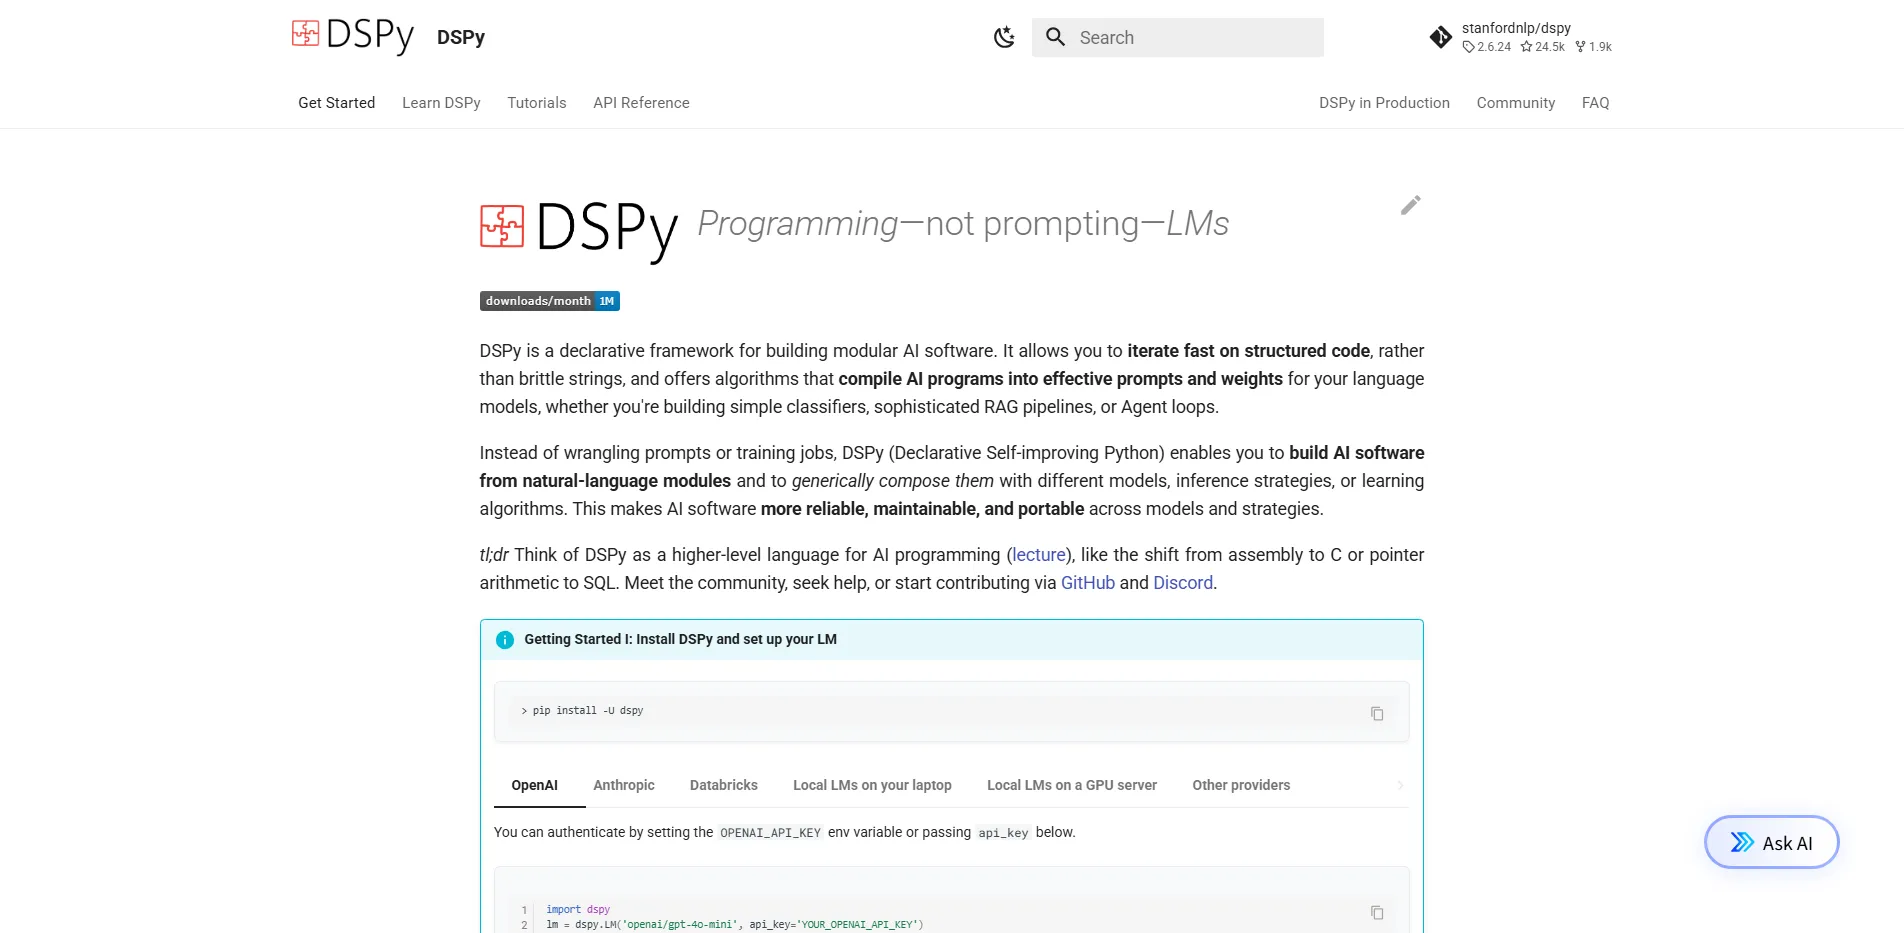Click the Getting Started I admonition title

680,639
